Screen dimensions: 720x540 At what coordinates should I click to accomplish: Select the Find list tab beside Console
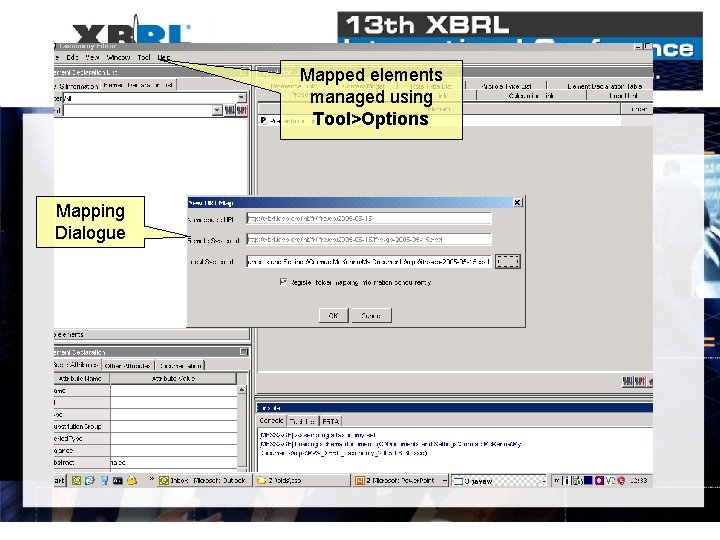pos(302,421)
